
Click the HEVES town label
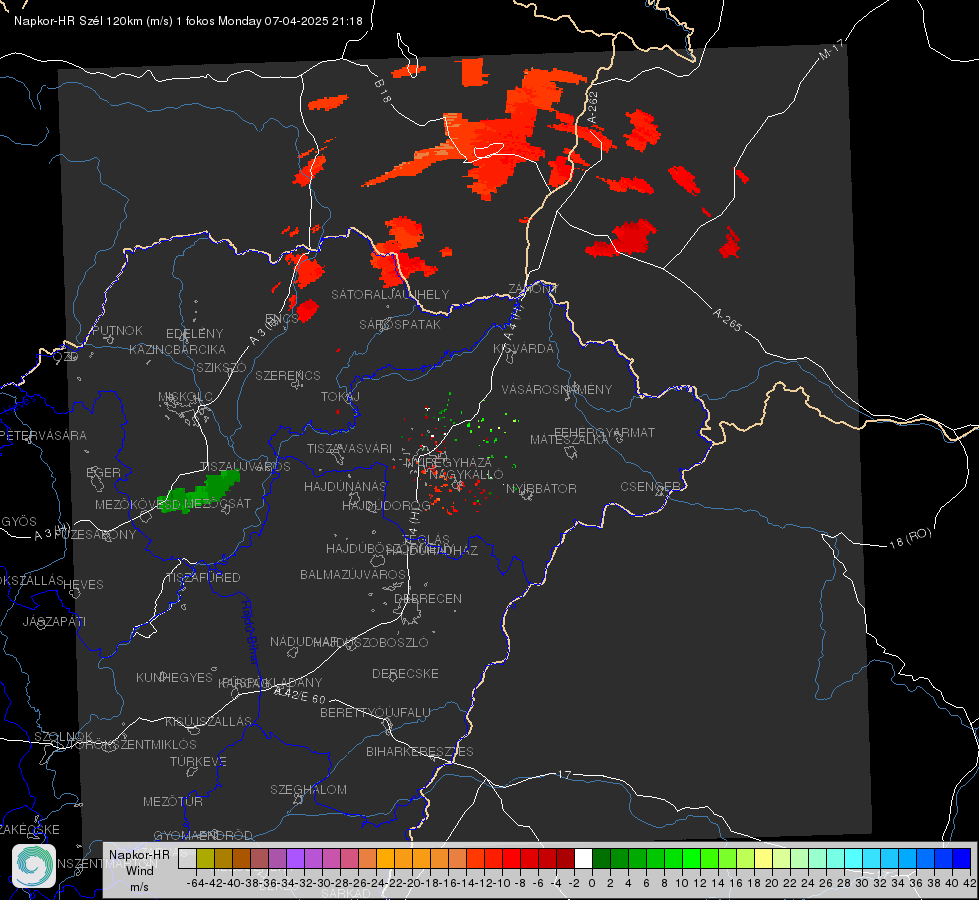[84, 585]
